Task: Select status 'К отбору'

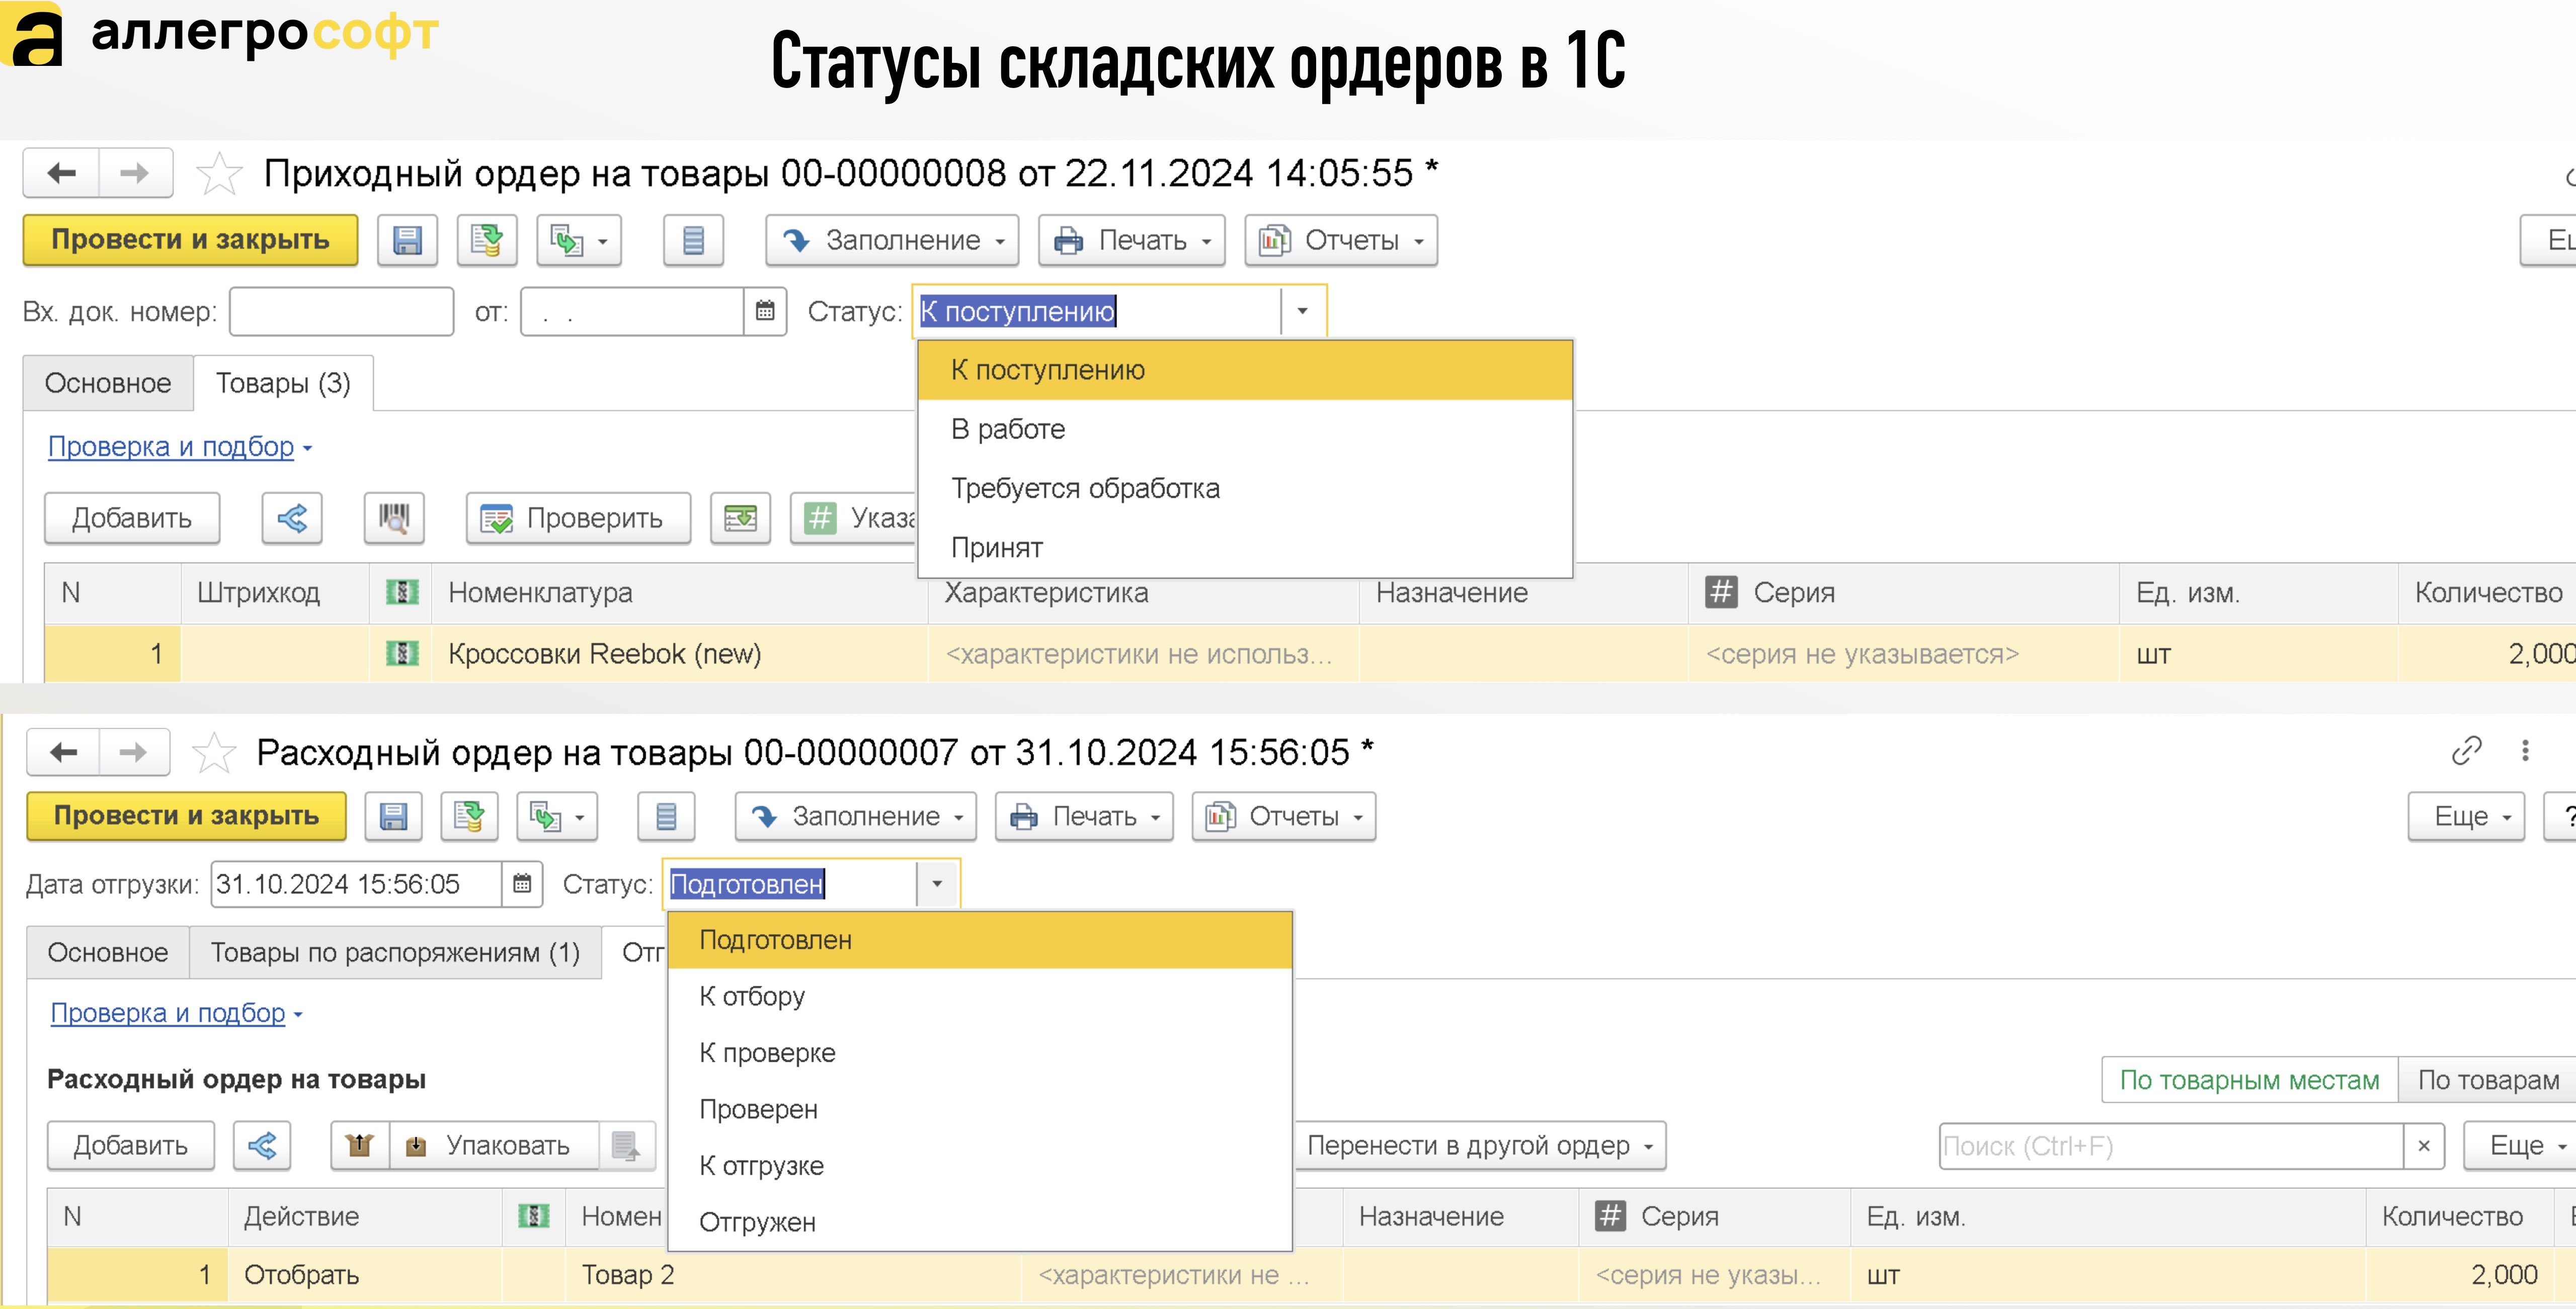Action: [980, 996]
